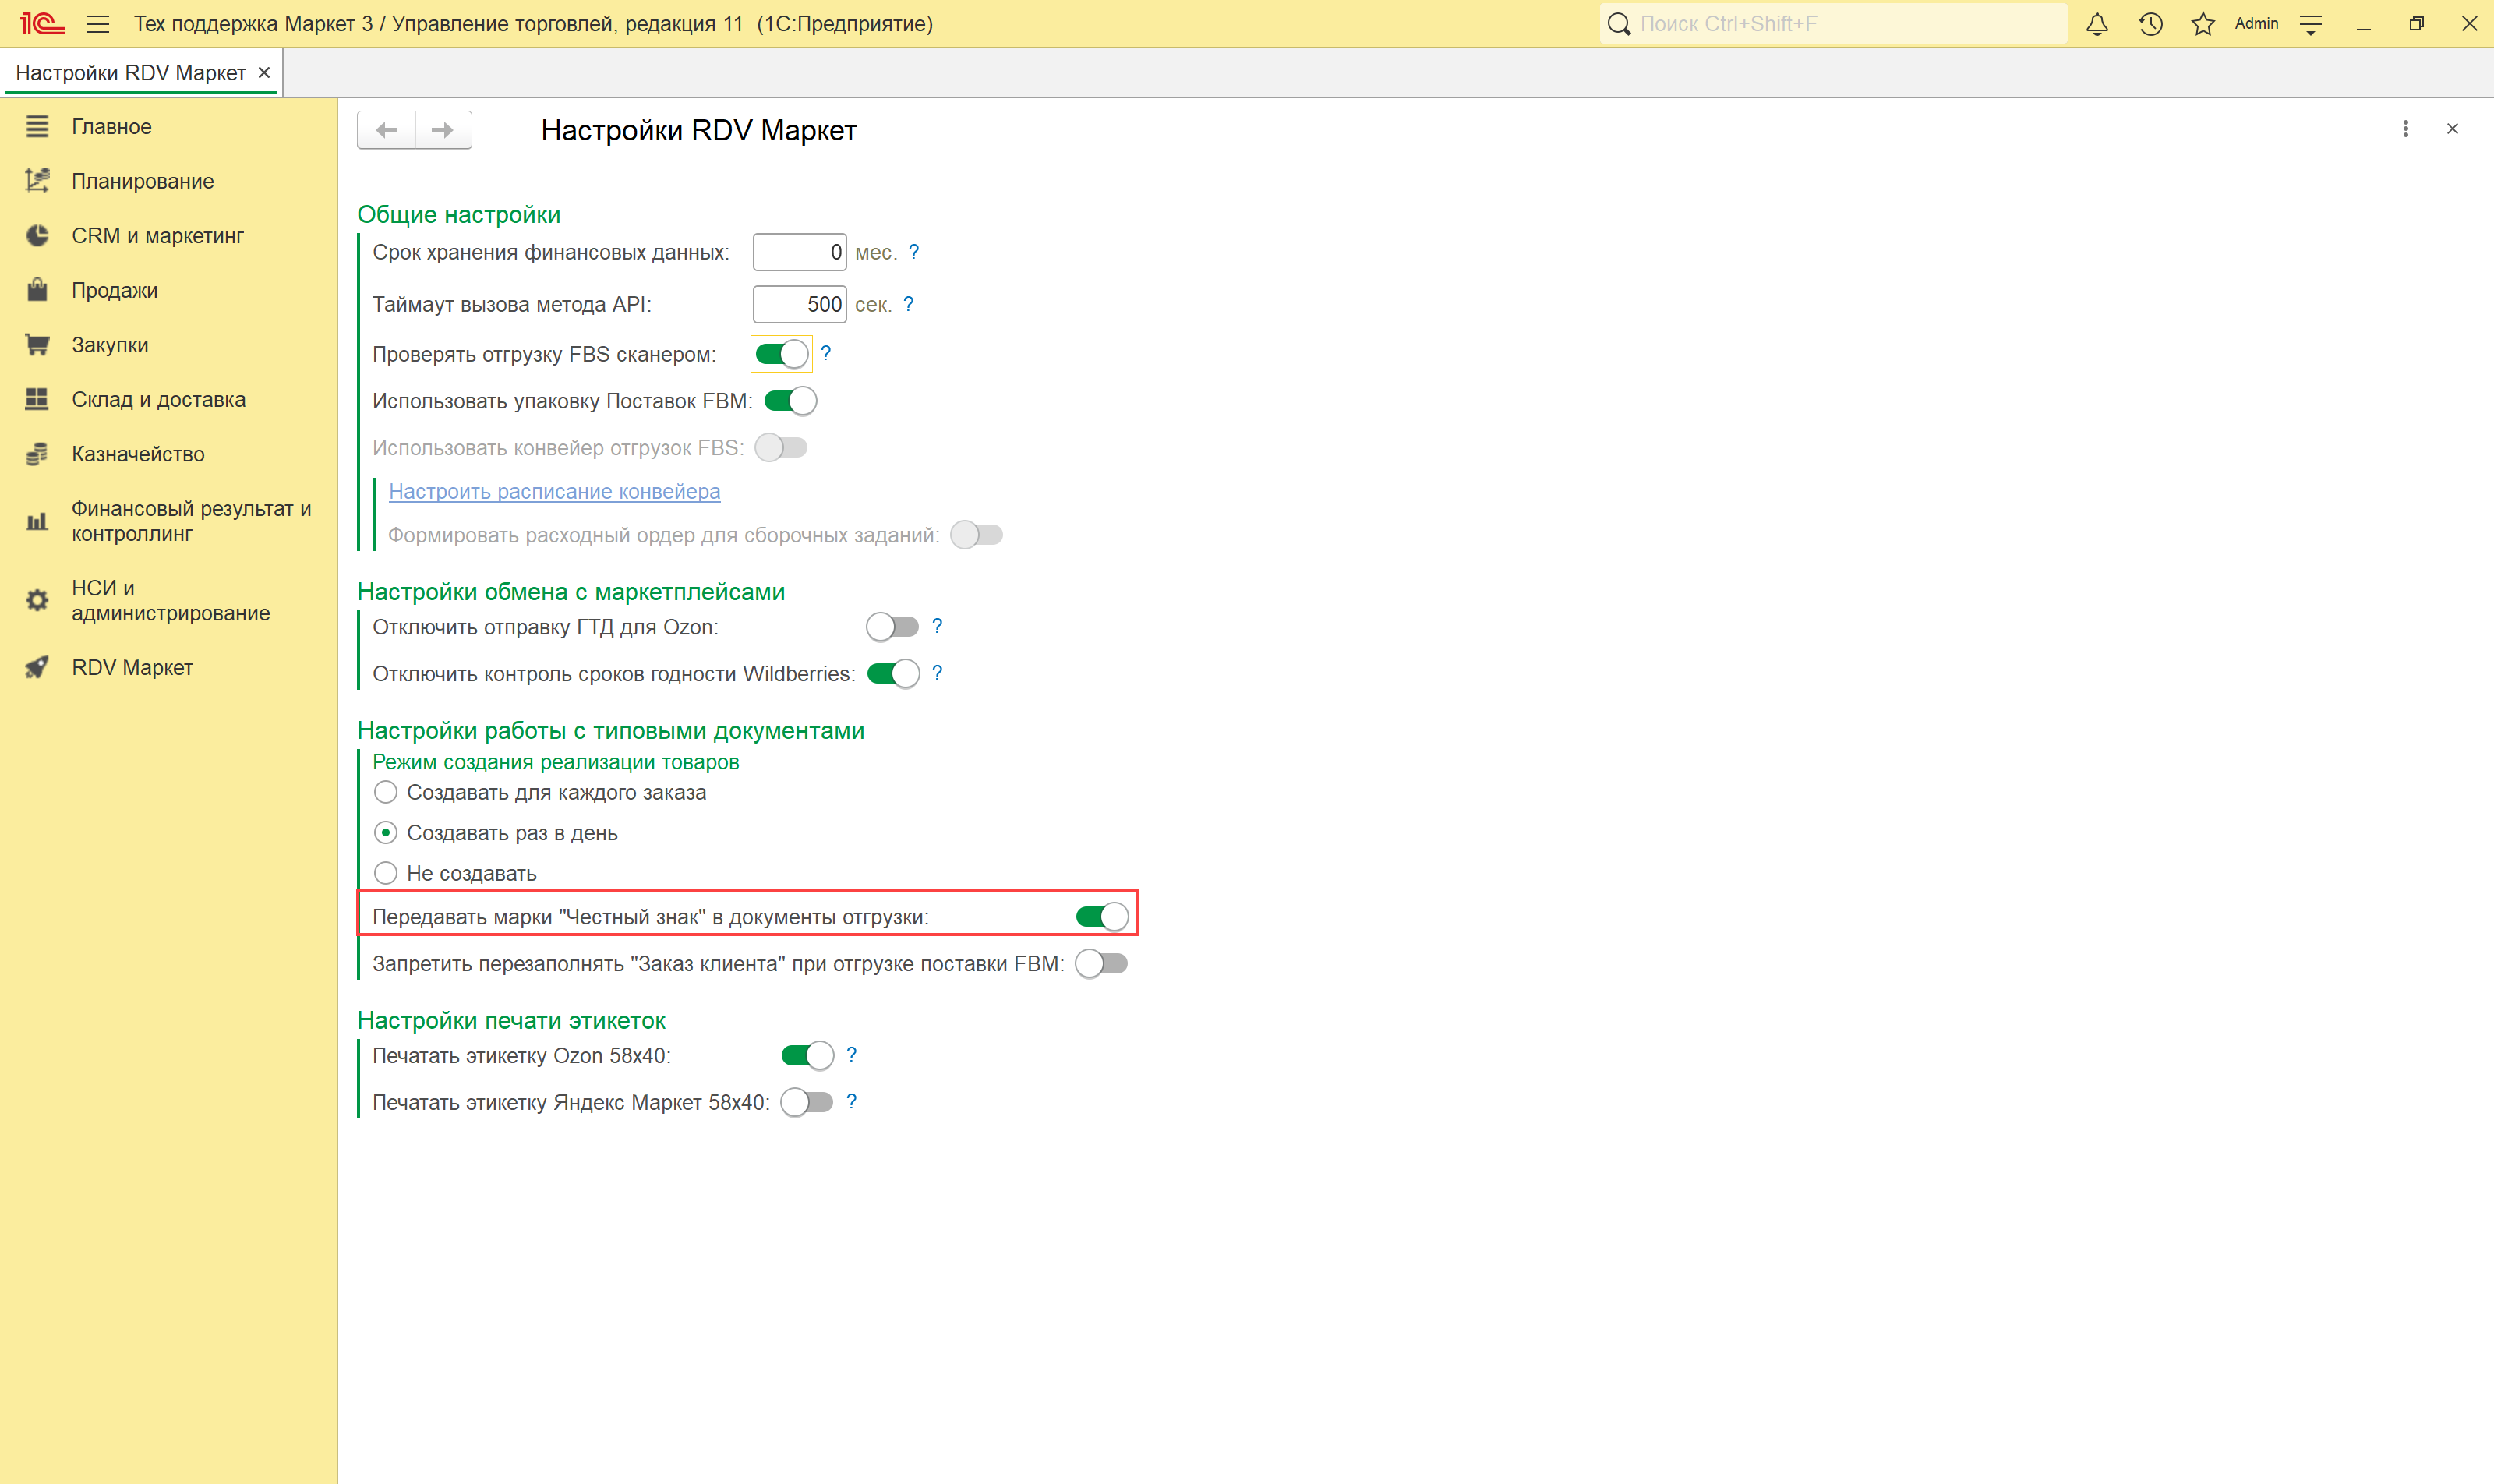Switch to the Настройки RDV Маркет tab
This screenshot has height=1484, width=2494.
[x=130, y=73]
